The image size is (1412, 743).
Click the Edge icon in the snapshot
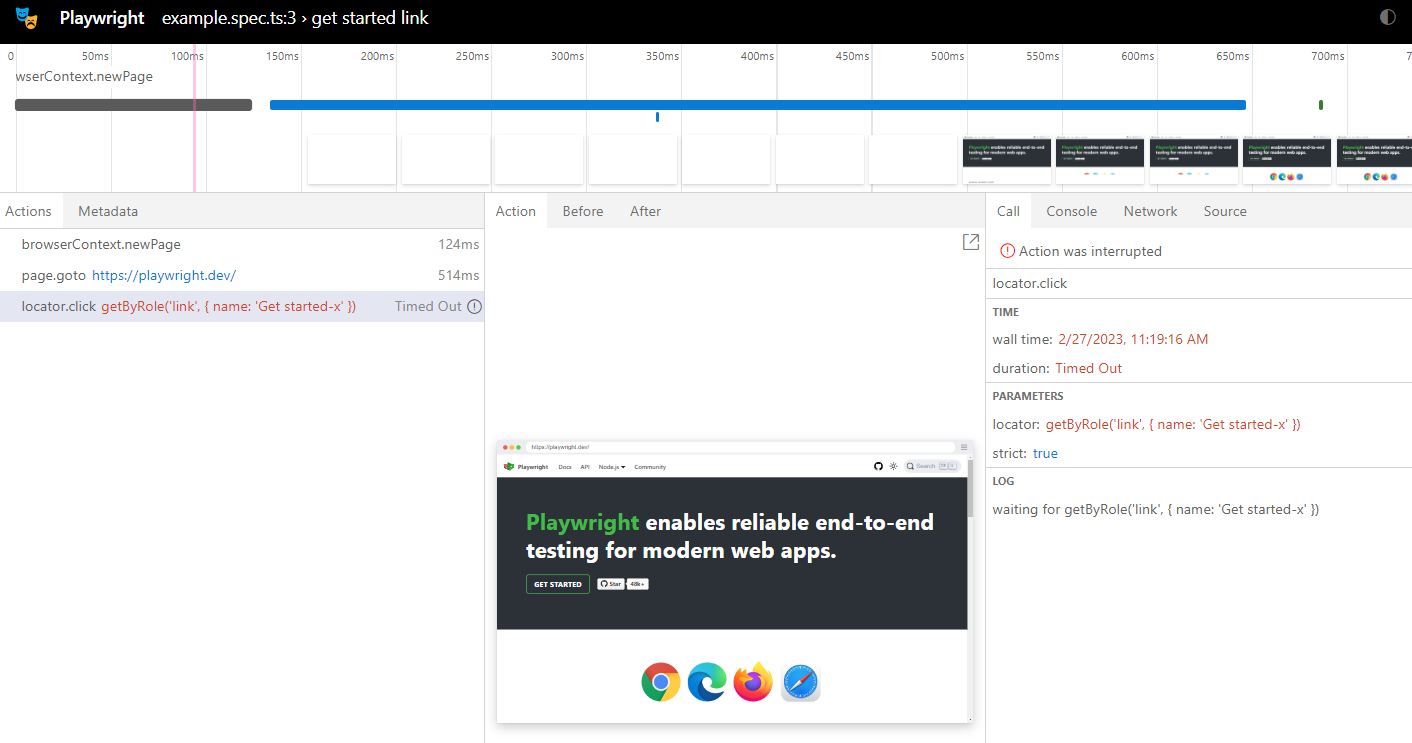click(706, 682)
